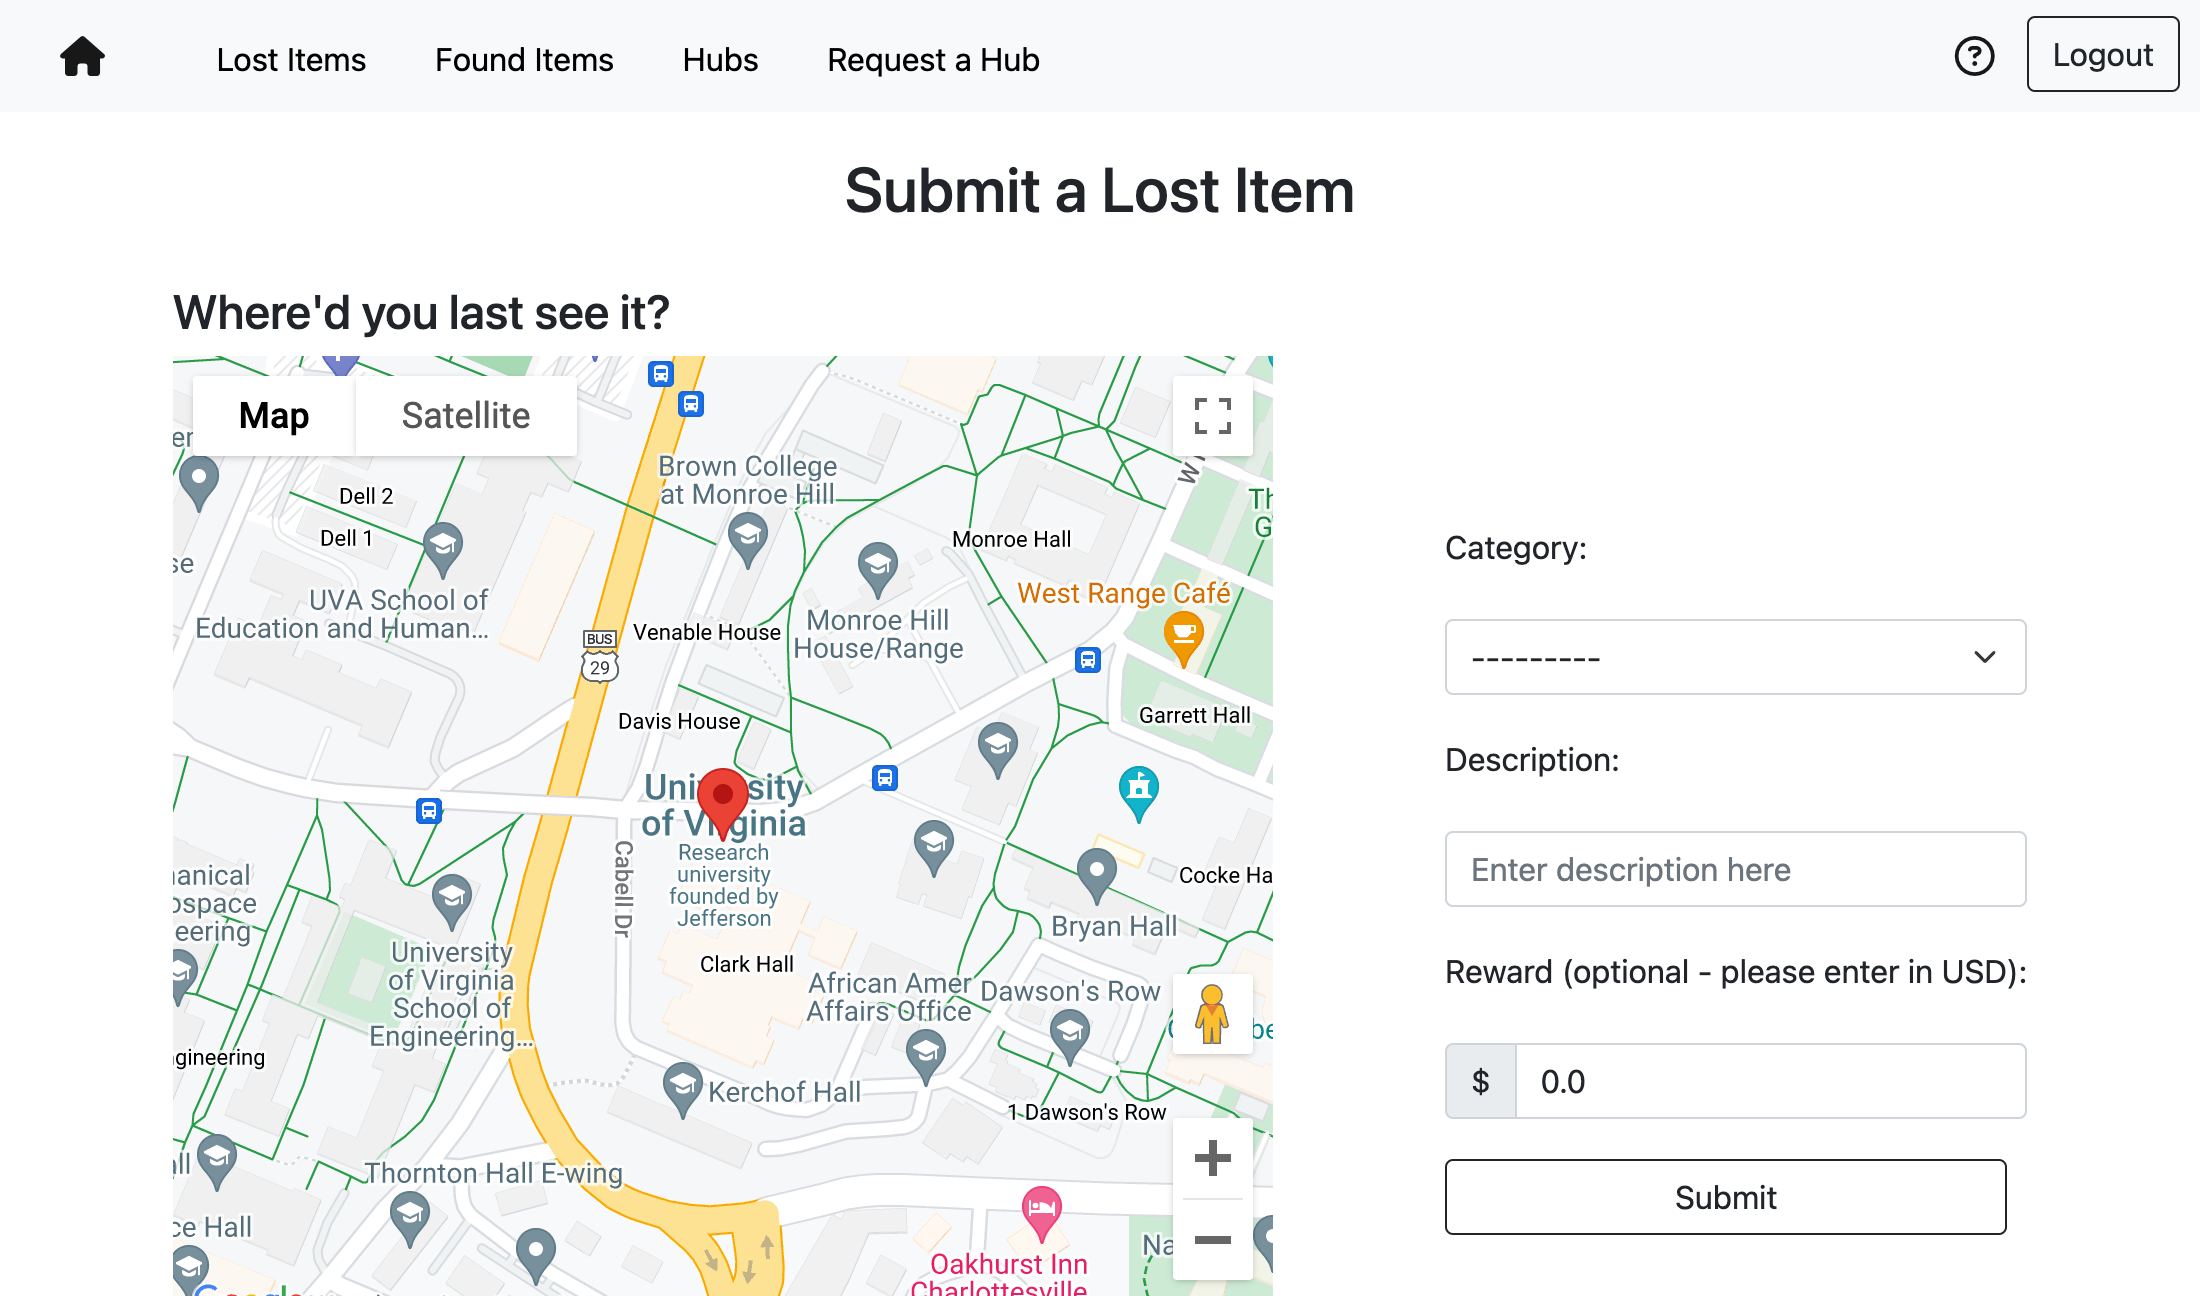
Task: Toggle the West Range Café marker
Action: (x=1180, y=640)
